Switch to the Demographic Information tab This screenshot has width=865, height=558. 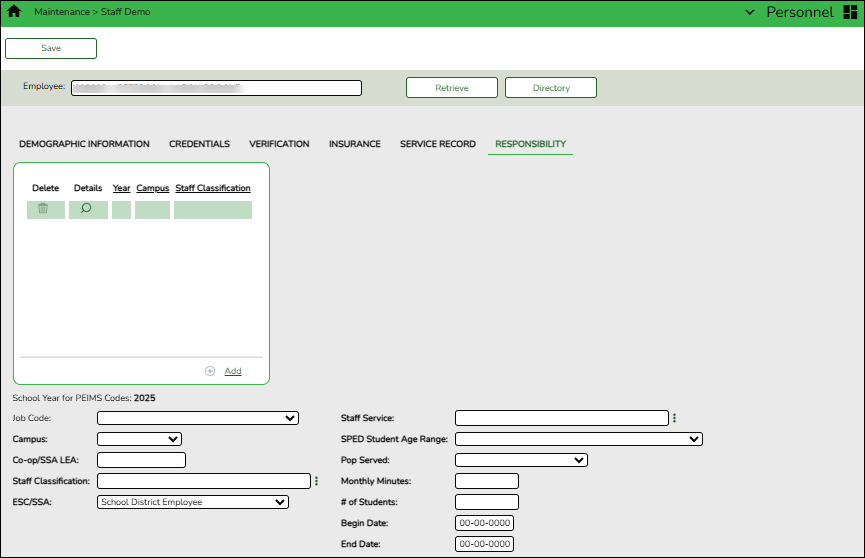pyautogui.click(x=84, y=144)
